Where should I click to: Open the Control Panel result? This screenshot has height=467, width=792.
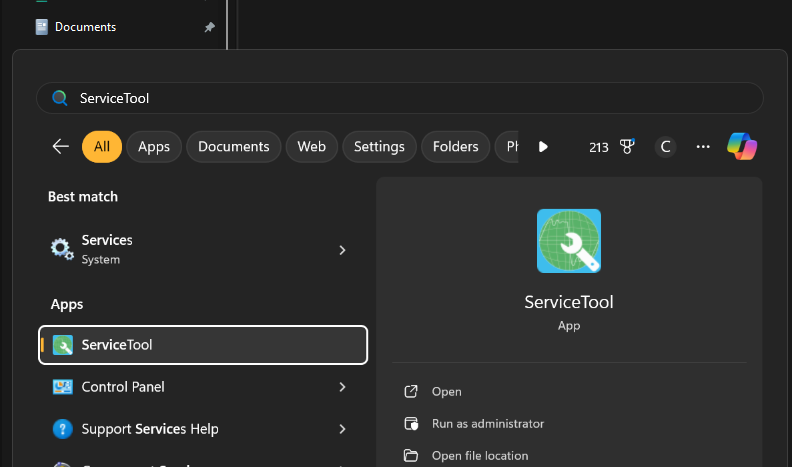pos(203,387)
